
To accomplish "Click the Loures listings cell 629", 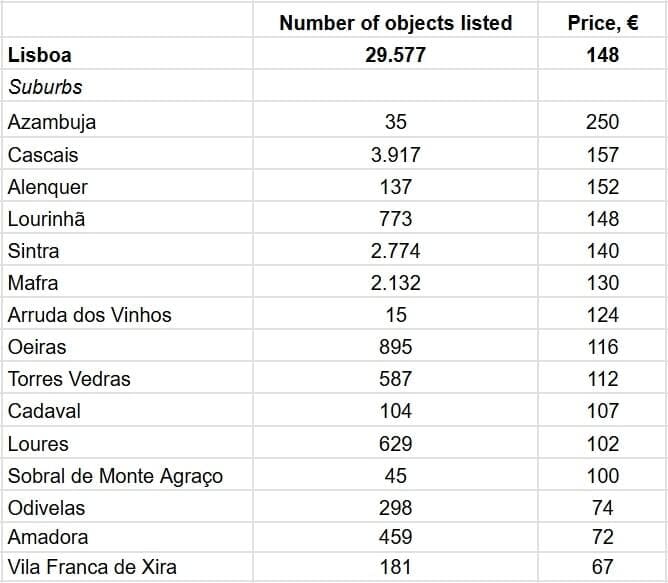I will pos(395,443).
